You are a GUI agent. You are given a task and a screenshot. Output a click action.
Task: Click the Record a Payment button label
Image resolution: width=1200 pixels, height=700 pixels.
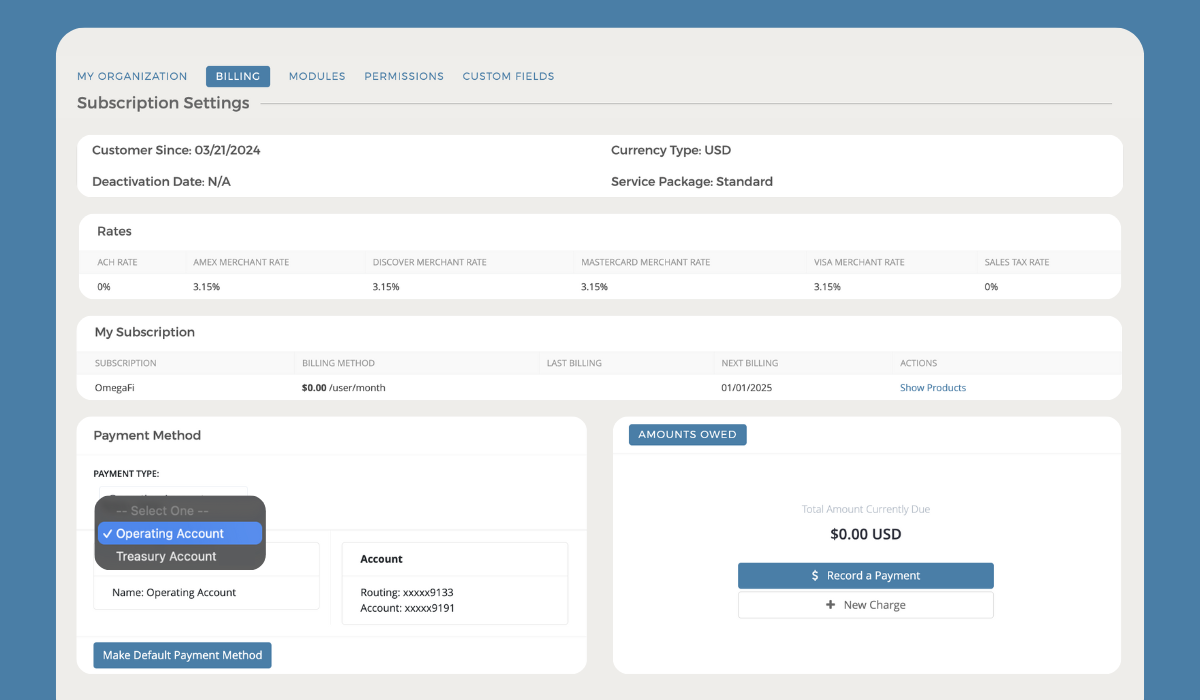click(873, 576)
